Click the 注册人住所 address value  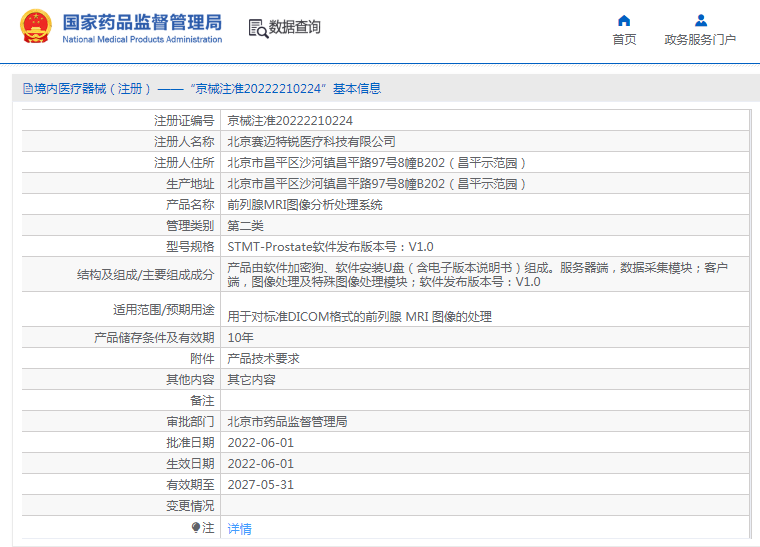point(377,163)
